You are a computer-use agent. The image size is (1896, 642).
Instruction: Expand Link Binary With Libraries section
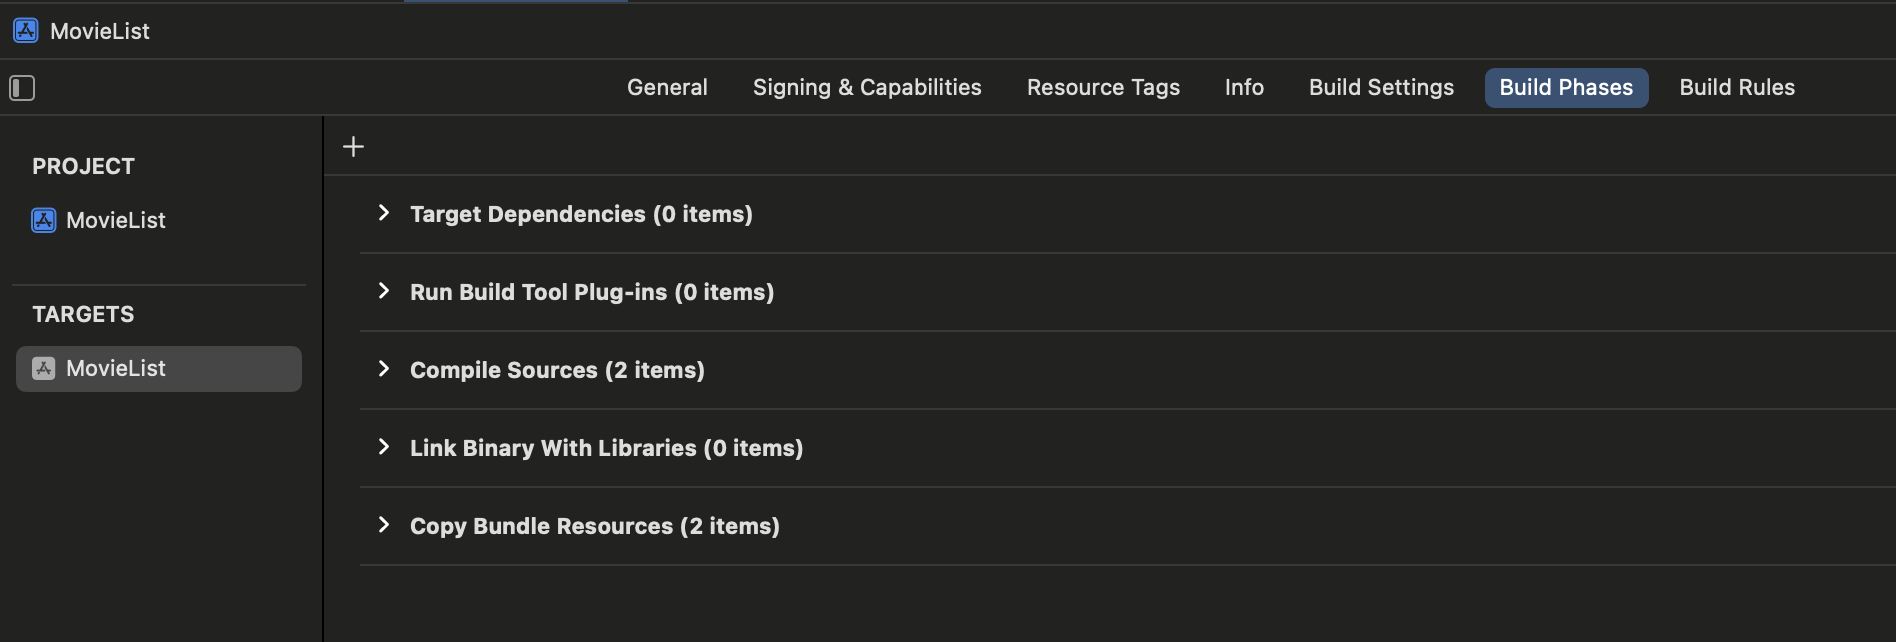click(384, 447)
